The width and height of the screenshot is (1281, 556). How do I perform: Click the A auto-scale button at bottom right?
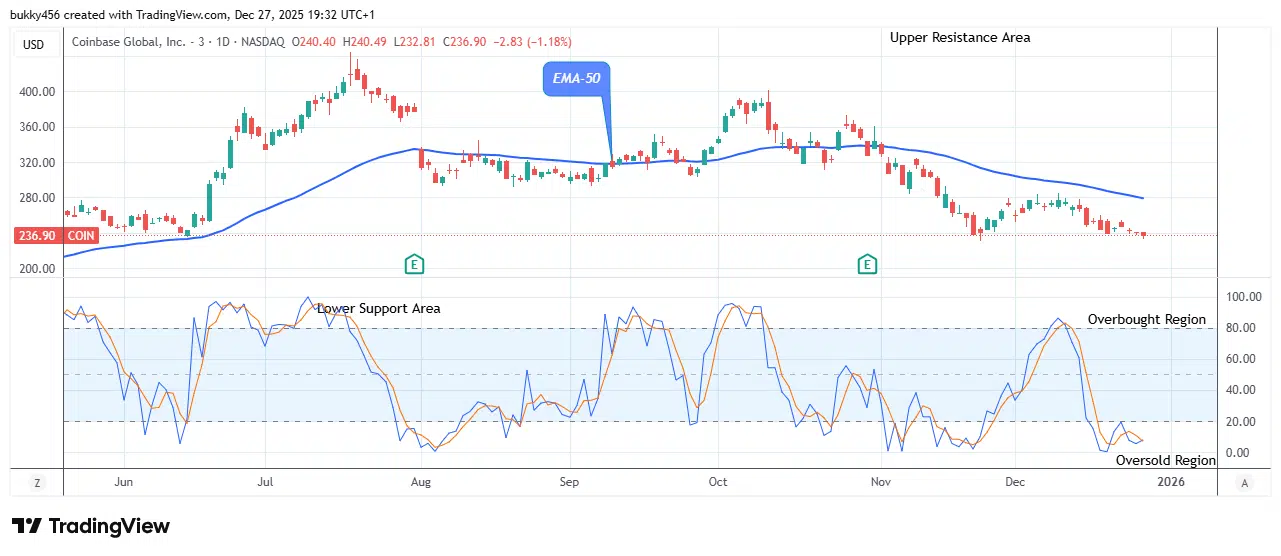(x=1245, y=483)
